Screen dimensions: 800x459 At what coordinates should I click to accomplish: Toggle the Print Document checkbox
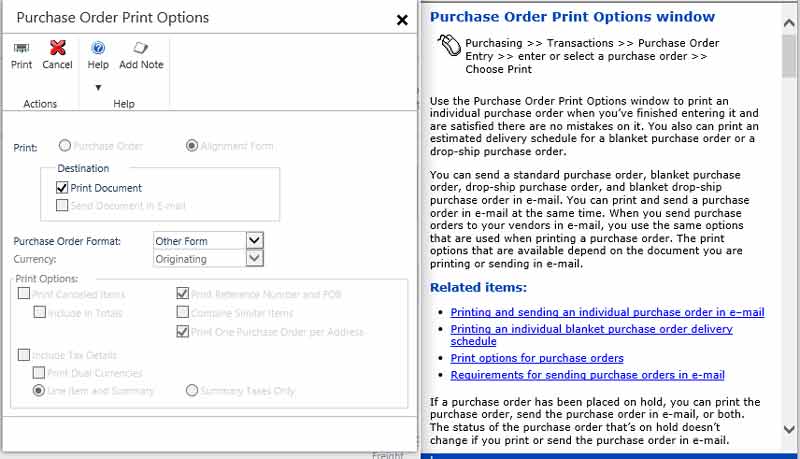point(62,188)
